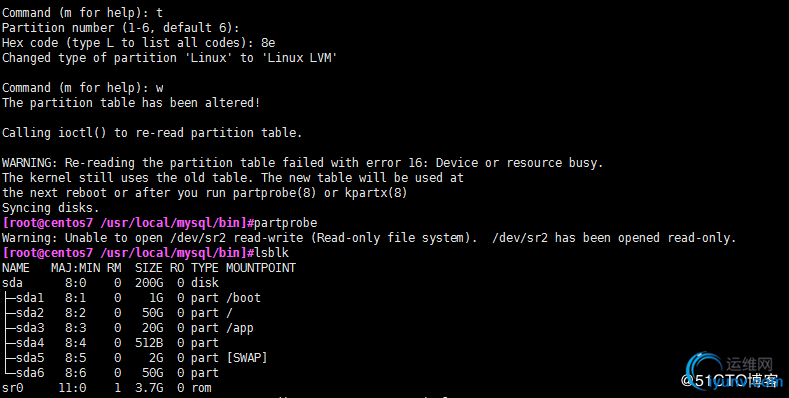
Task: Select the sda3 /app partition row
Action: click(128, 328)
